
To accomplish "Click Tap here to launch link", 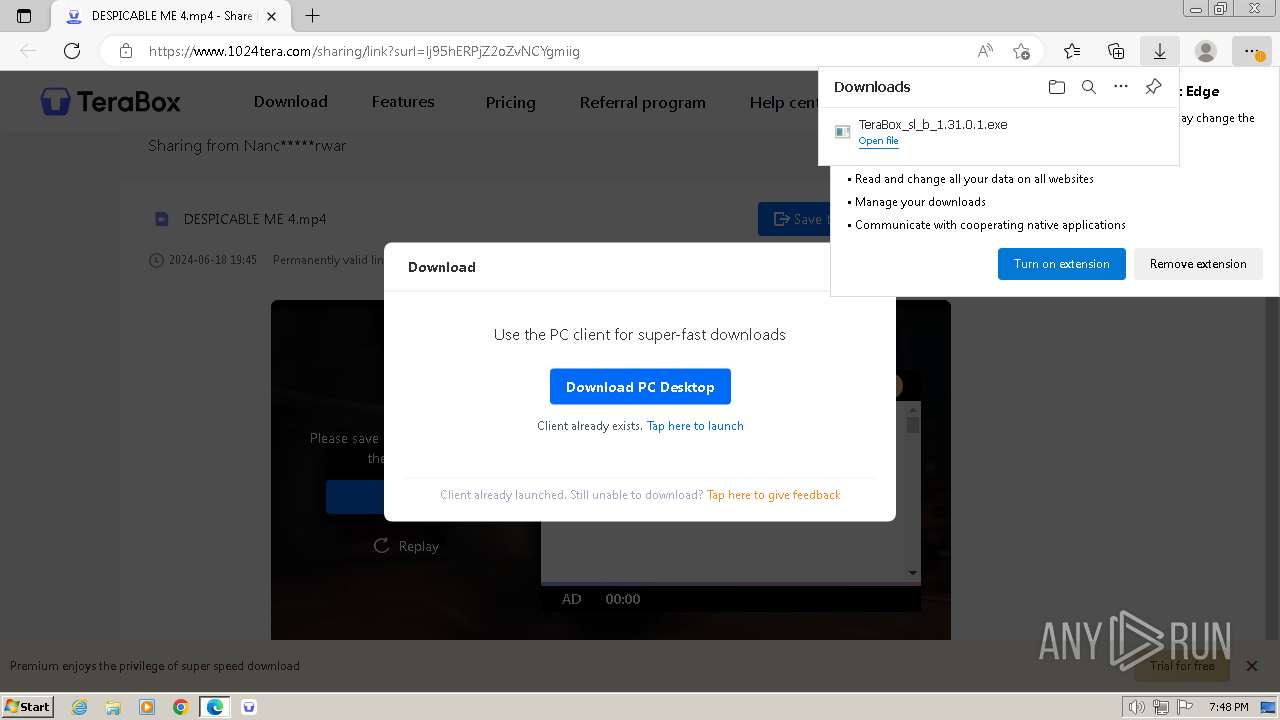I will pos(695,426).
